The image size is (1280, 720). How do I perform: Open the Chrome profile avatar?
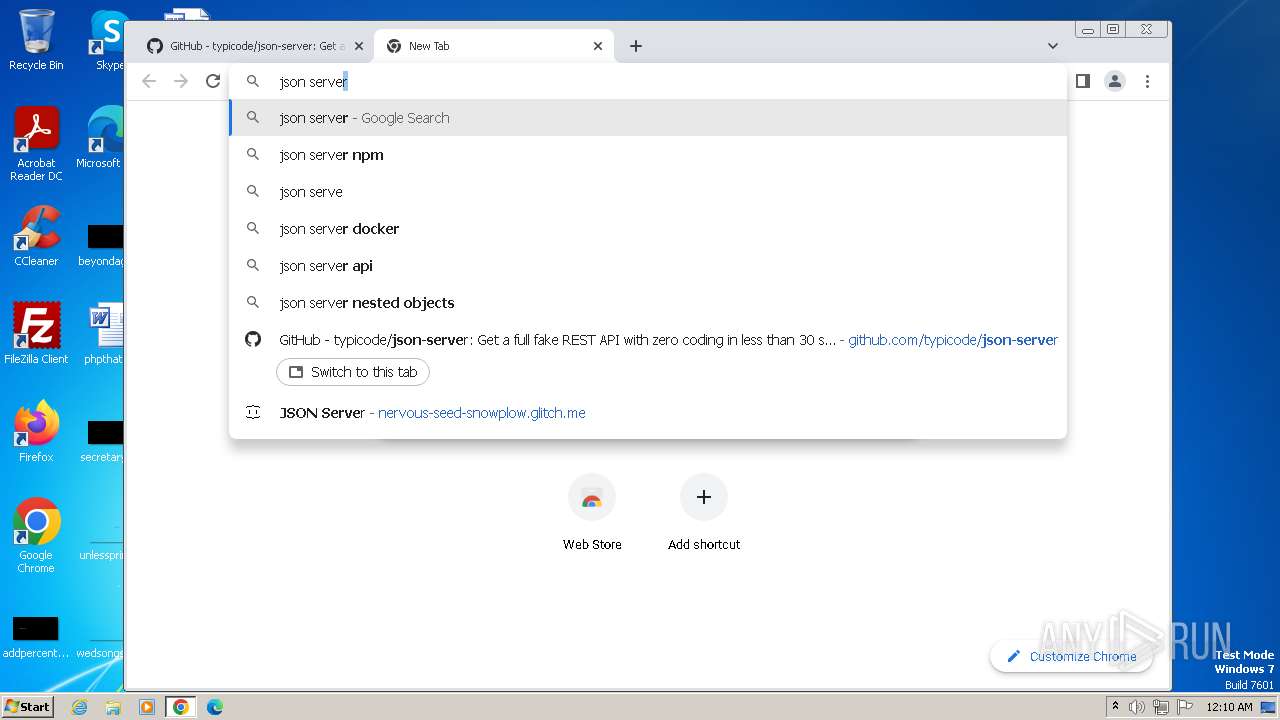point(1115,81)
